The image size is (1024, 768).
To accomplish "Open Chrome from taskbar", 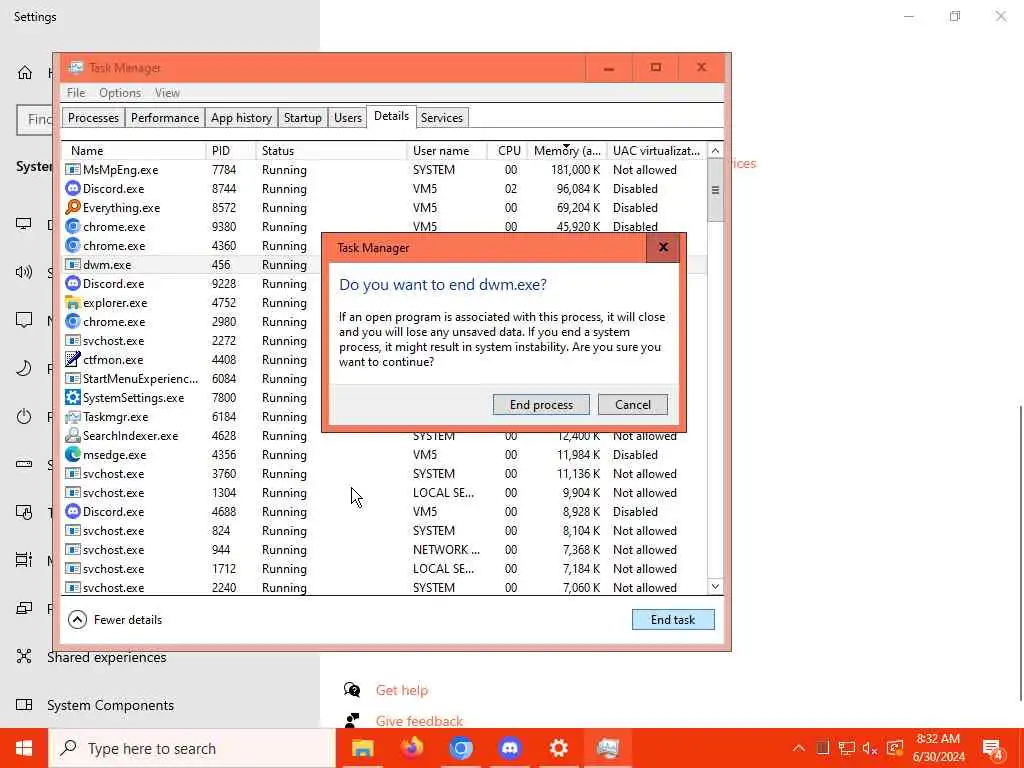I will (x=460, y=748).
